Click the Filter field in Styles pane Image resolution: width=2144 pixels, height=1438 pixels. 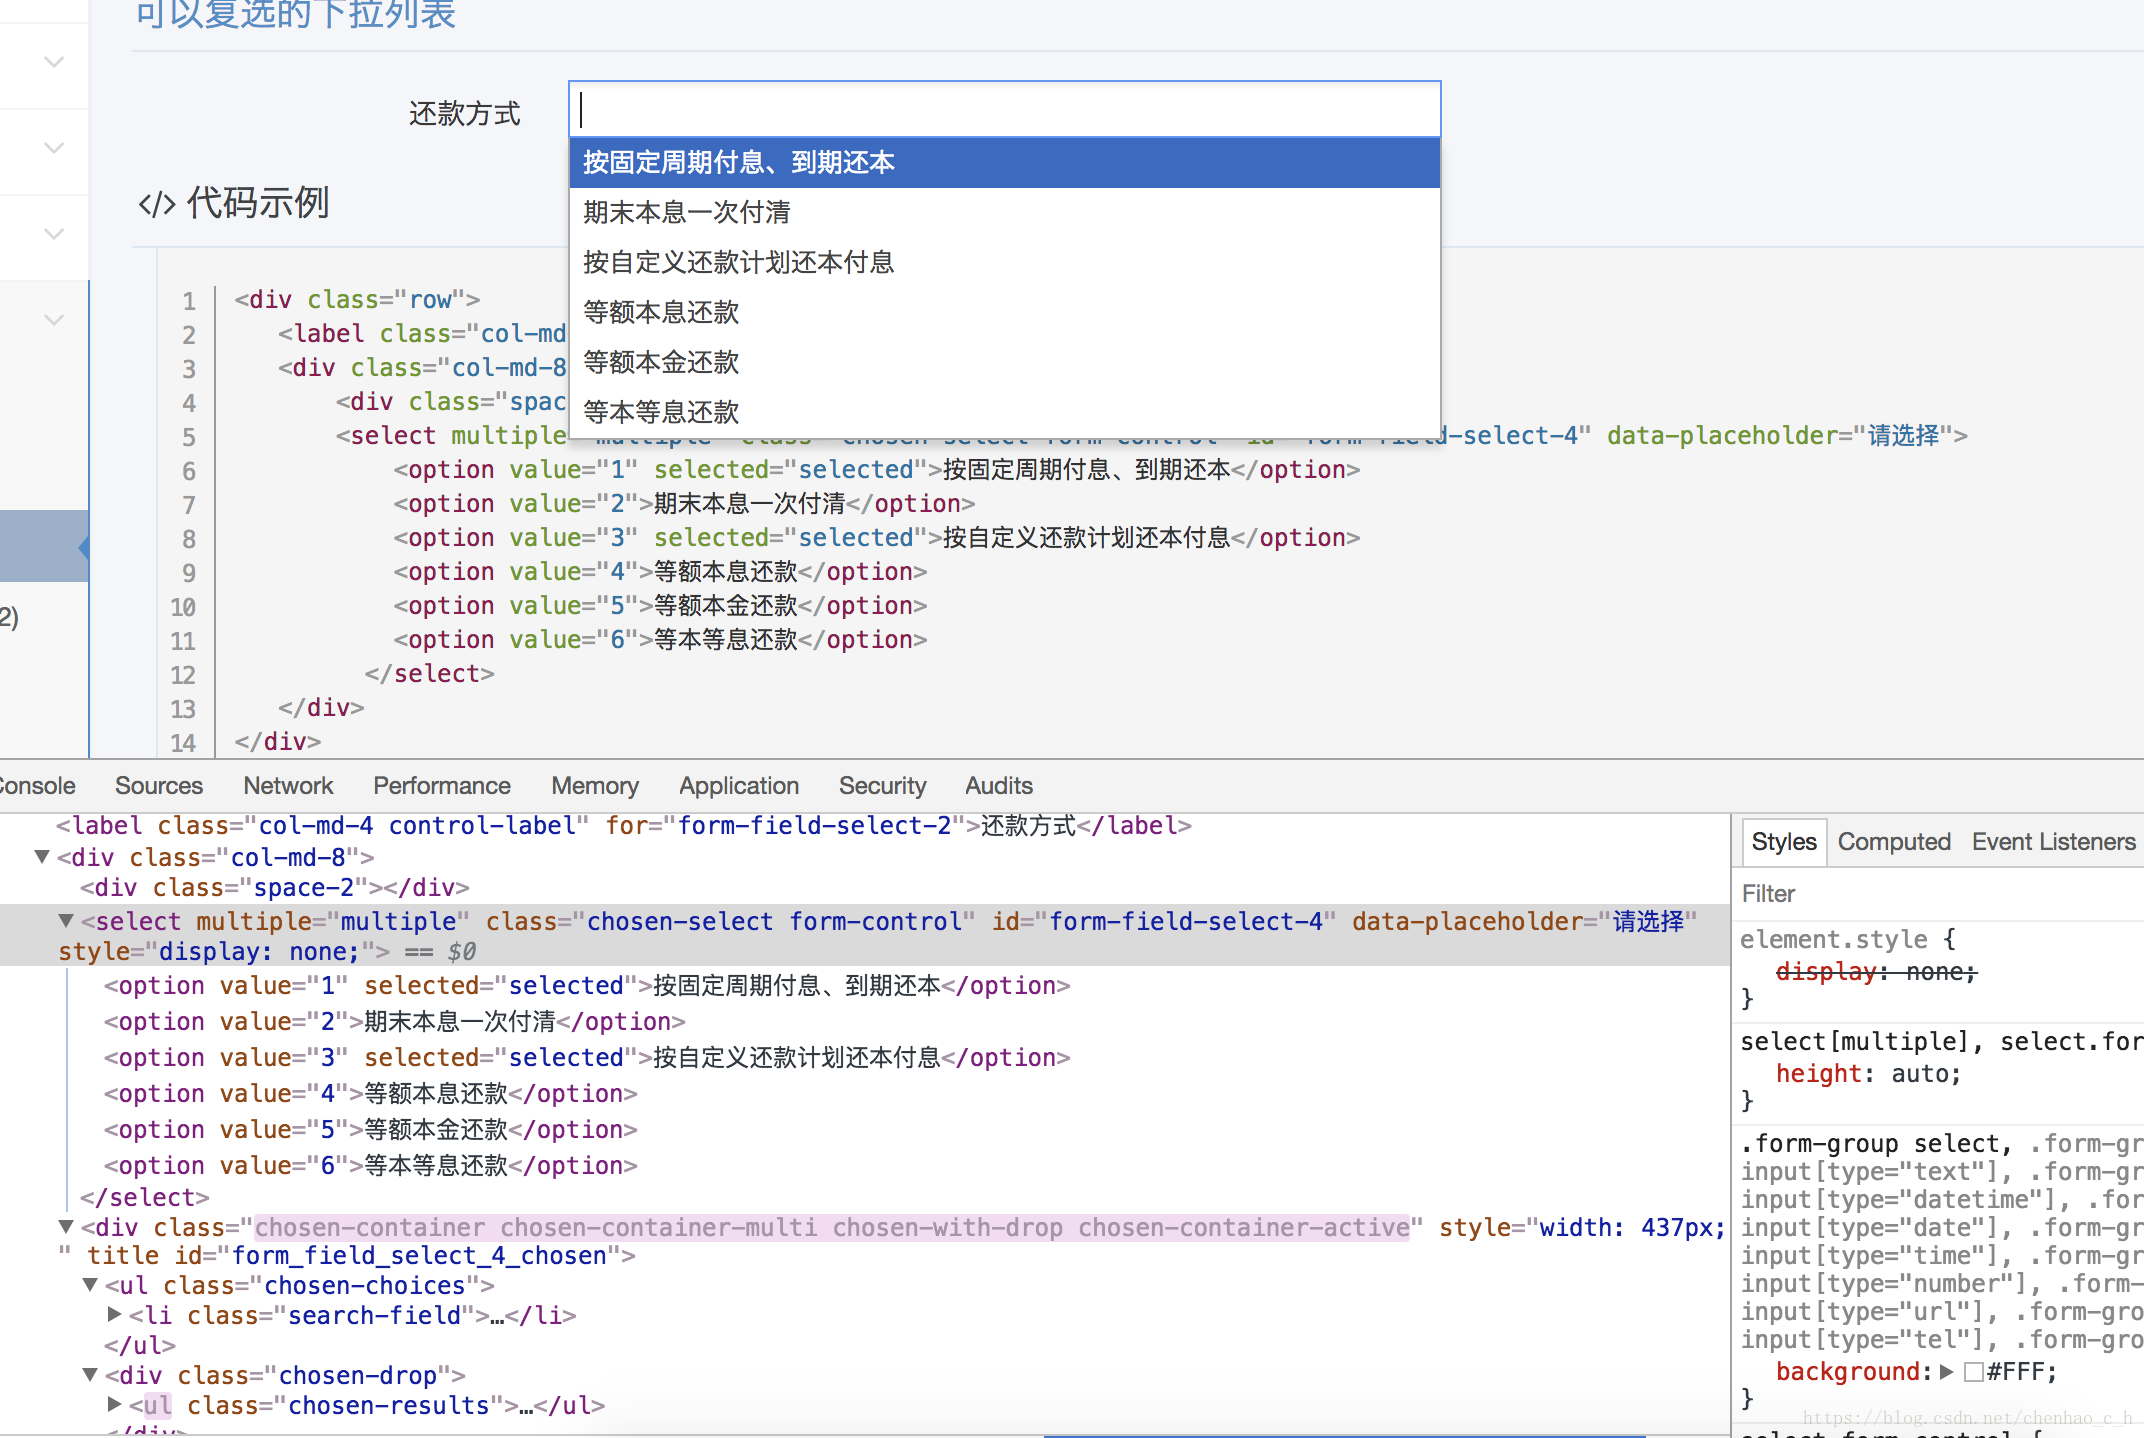[x=1938, y=894]
